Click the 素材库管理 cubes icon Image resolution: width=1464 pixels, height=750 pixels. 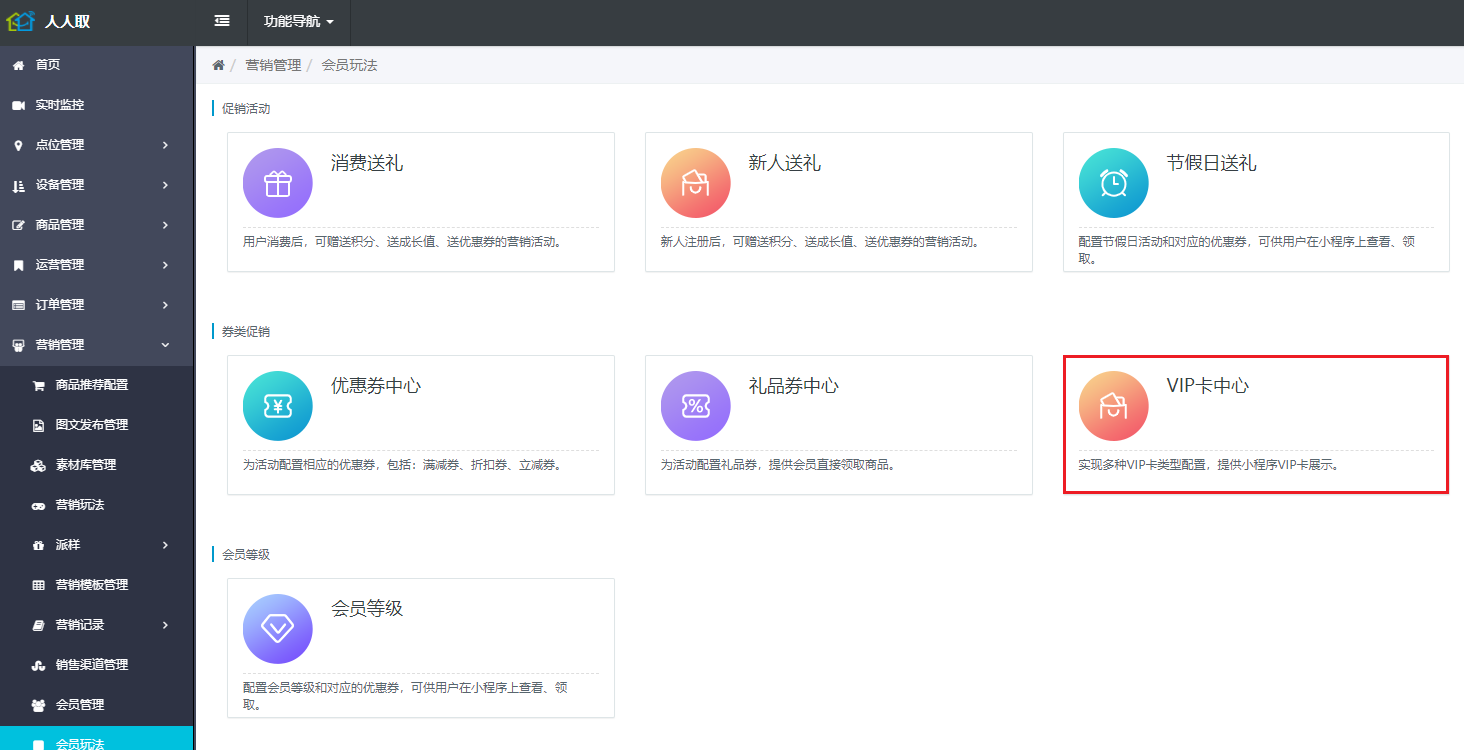point(38,465)
